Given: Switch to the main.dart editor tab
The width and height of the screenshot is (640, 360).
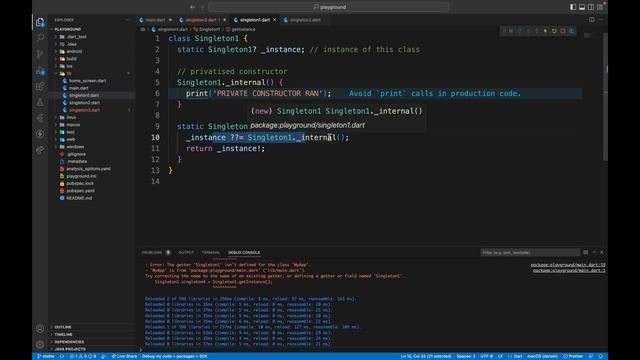Looking at the screenshot, I should 156,20.
